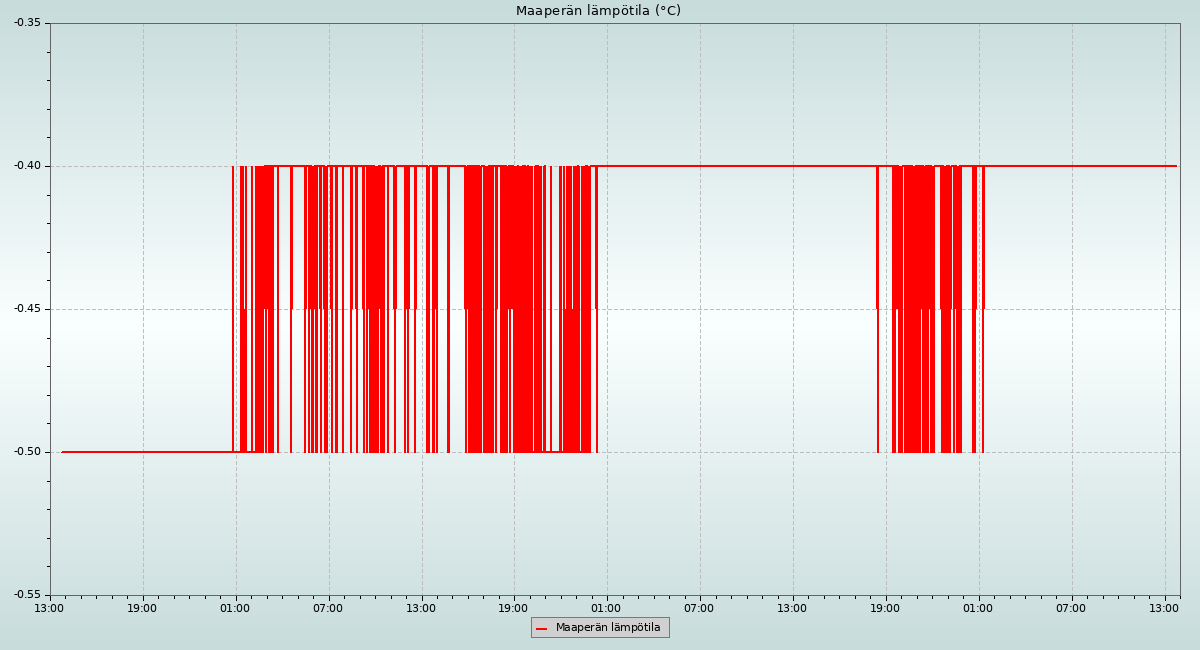Select the -0.45 y-axis label
Viewport: 1200px width, 650px height.
click(27, 309)
